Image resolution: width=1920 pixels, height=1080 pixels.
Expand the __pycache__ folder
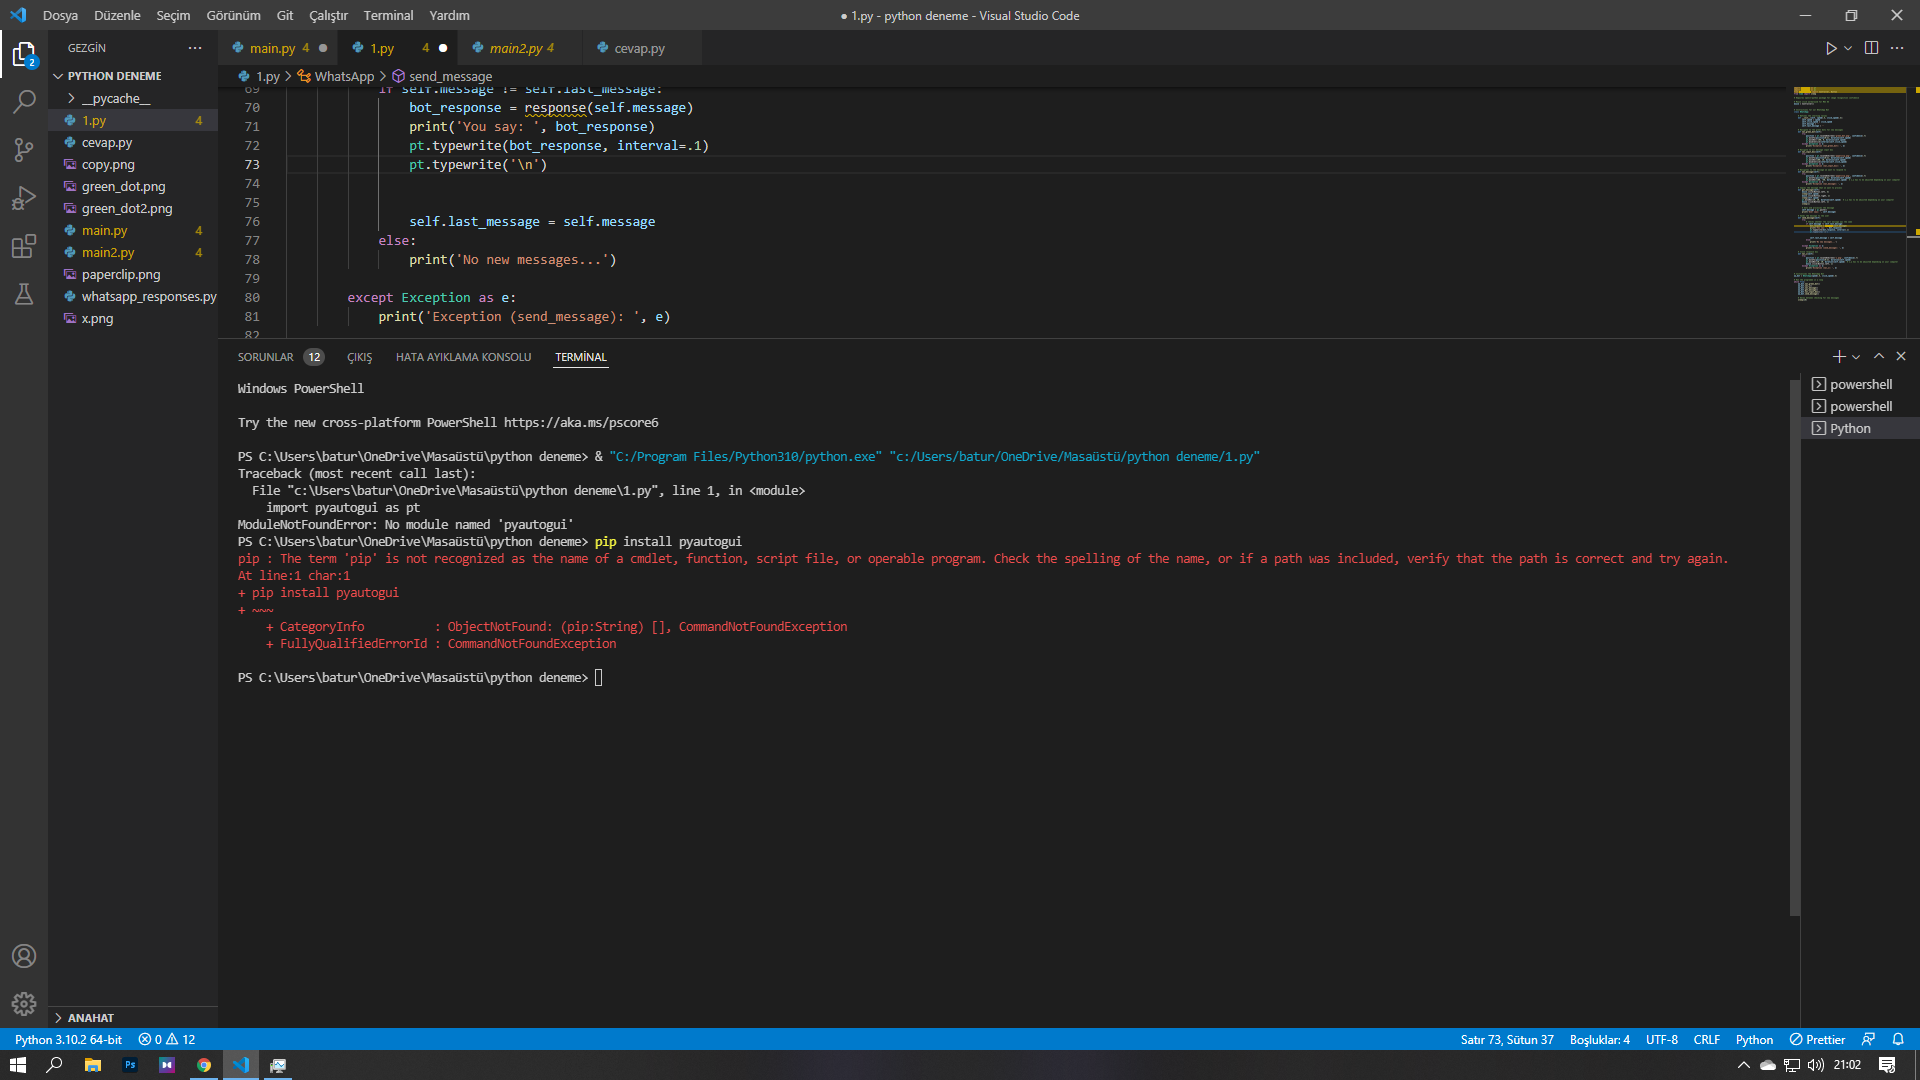[x=115, y=98]
